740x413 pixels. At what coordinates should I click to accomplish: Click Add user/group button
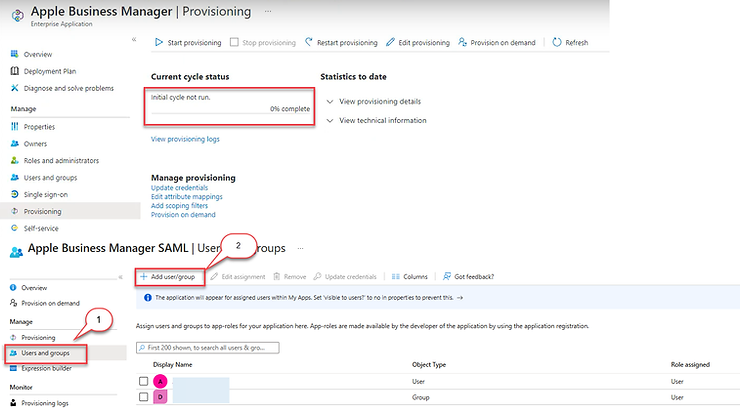coord(168,277)
